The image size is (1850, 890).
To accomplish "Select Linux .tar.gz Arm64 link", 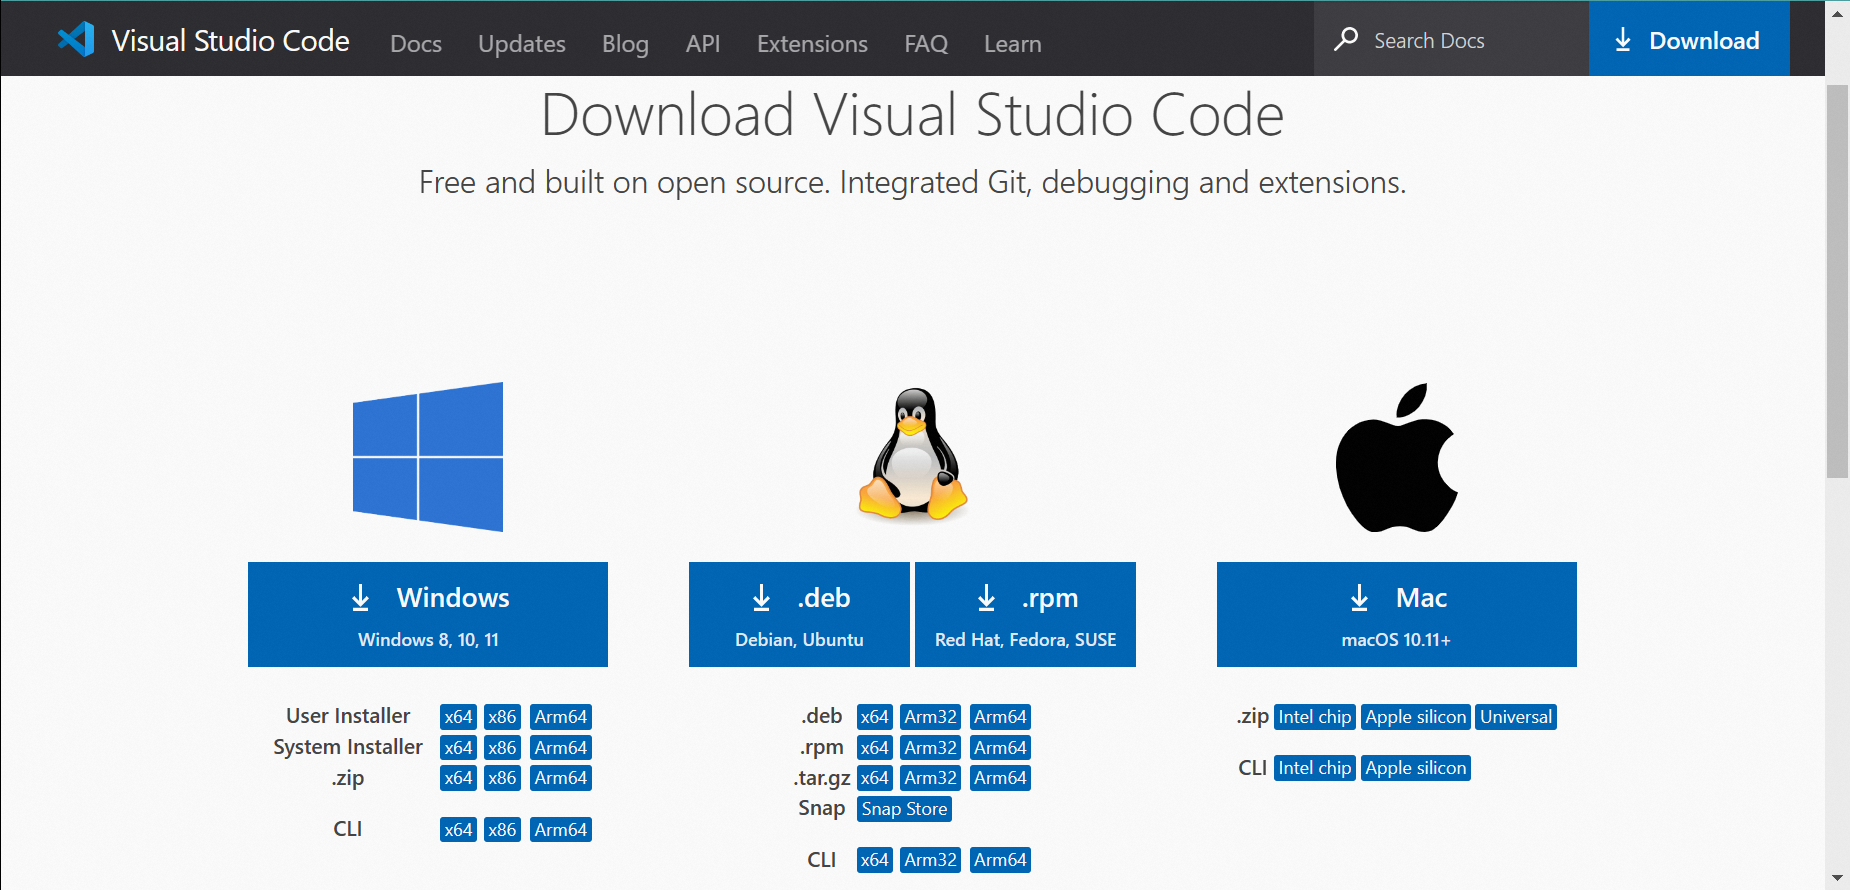I will point(1000,778).
